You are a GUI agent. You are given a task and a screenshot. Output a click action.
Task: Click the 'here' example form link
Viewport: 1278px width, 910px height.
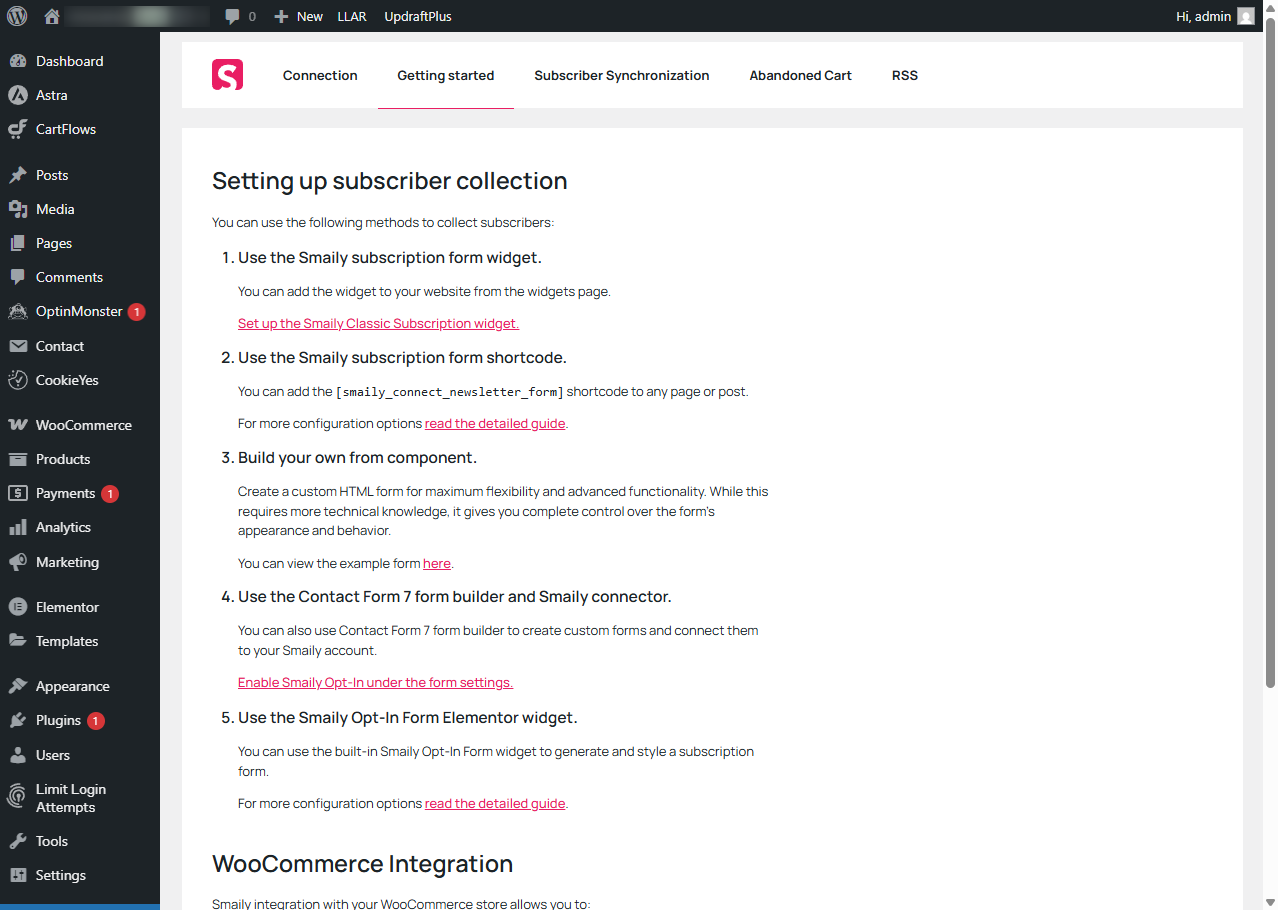coord(437,563)
